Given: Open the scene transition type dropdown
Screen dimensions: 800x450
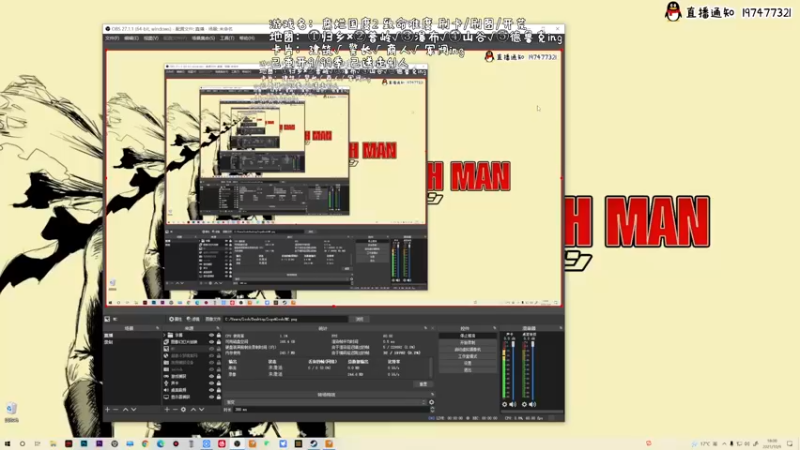Looking at the screenshot, I should point(325,402).
